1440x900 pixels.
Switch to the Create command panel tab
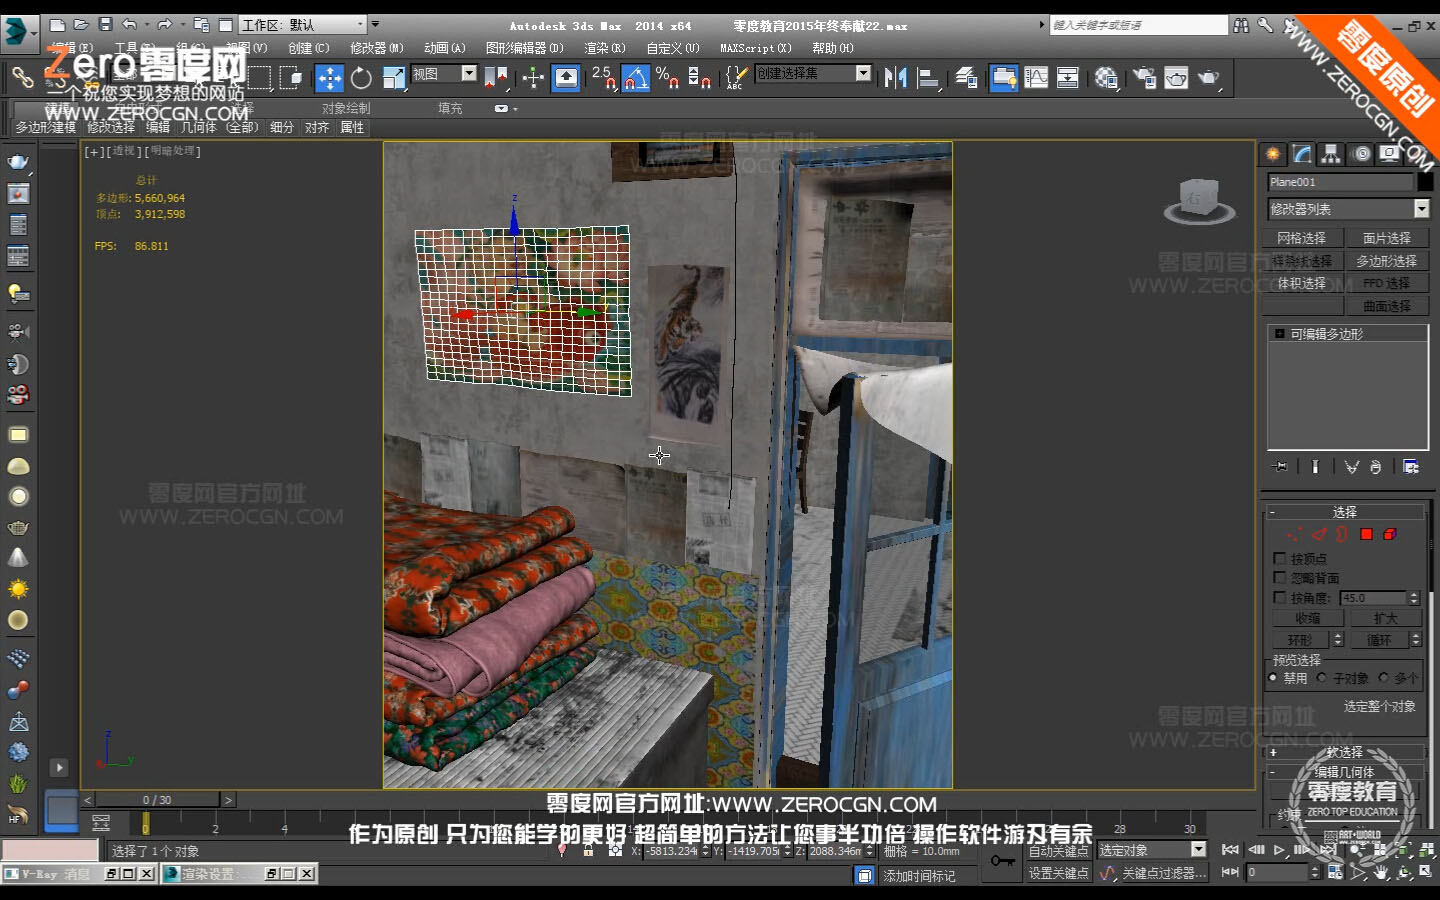click(1273, 154)
